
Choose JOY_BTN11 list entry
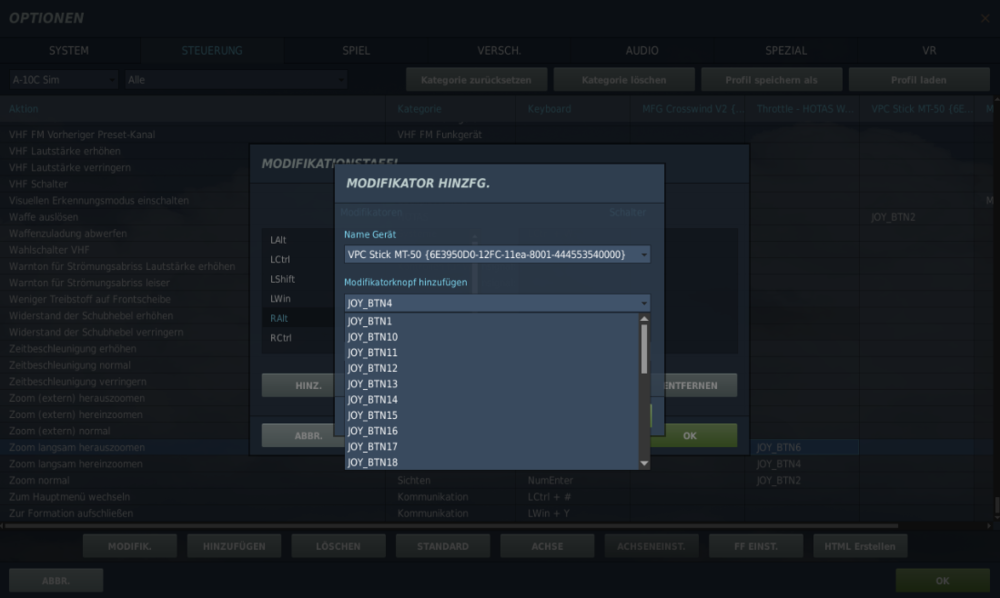(492, 353)
